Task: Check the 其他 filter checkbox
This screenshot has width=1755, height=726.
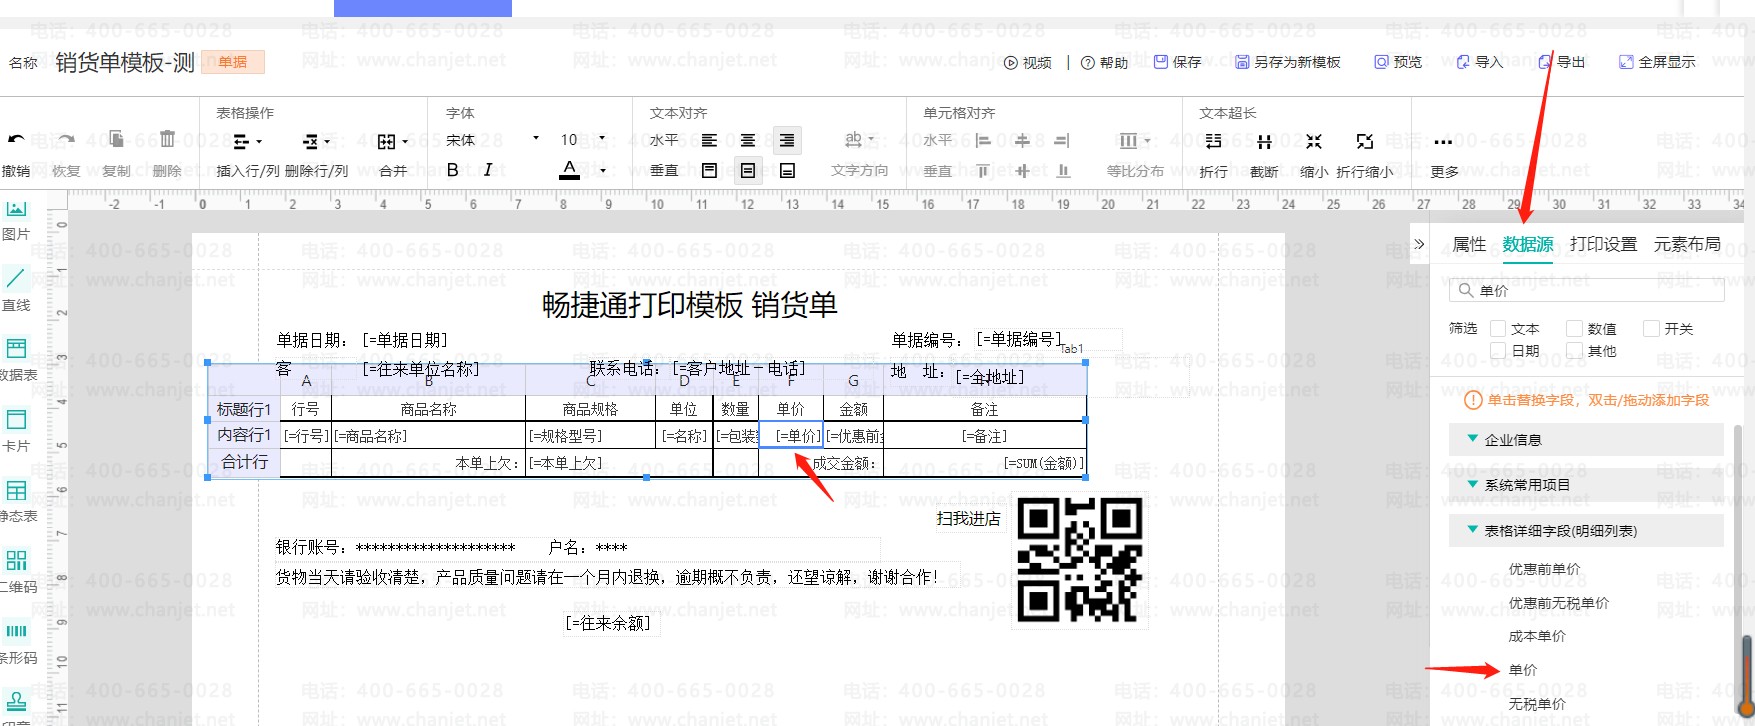Action: click(1574, 350)
